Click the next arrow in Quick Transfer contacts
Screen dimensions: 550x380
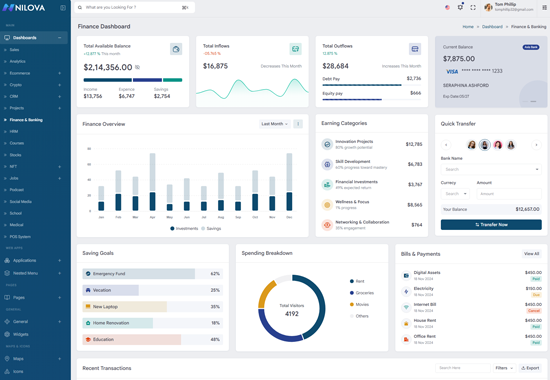coord(536,145)
